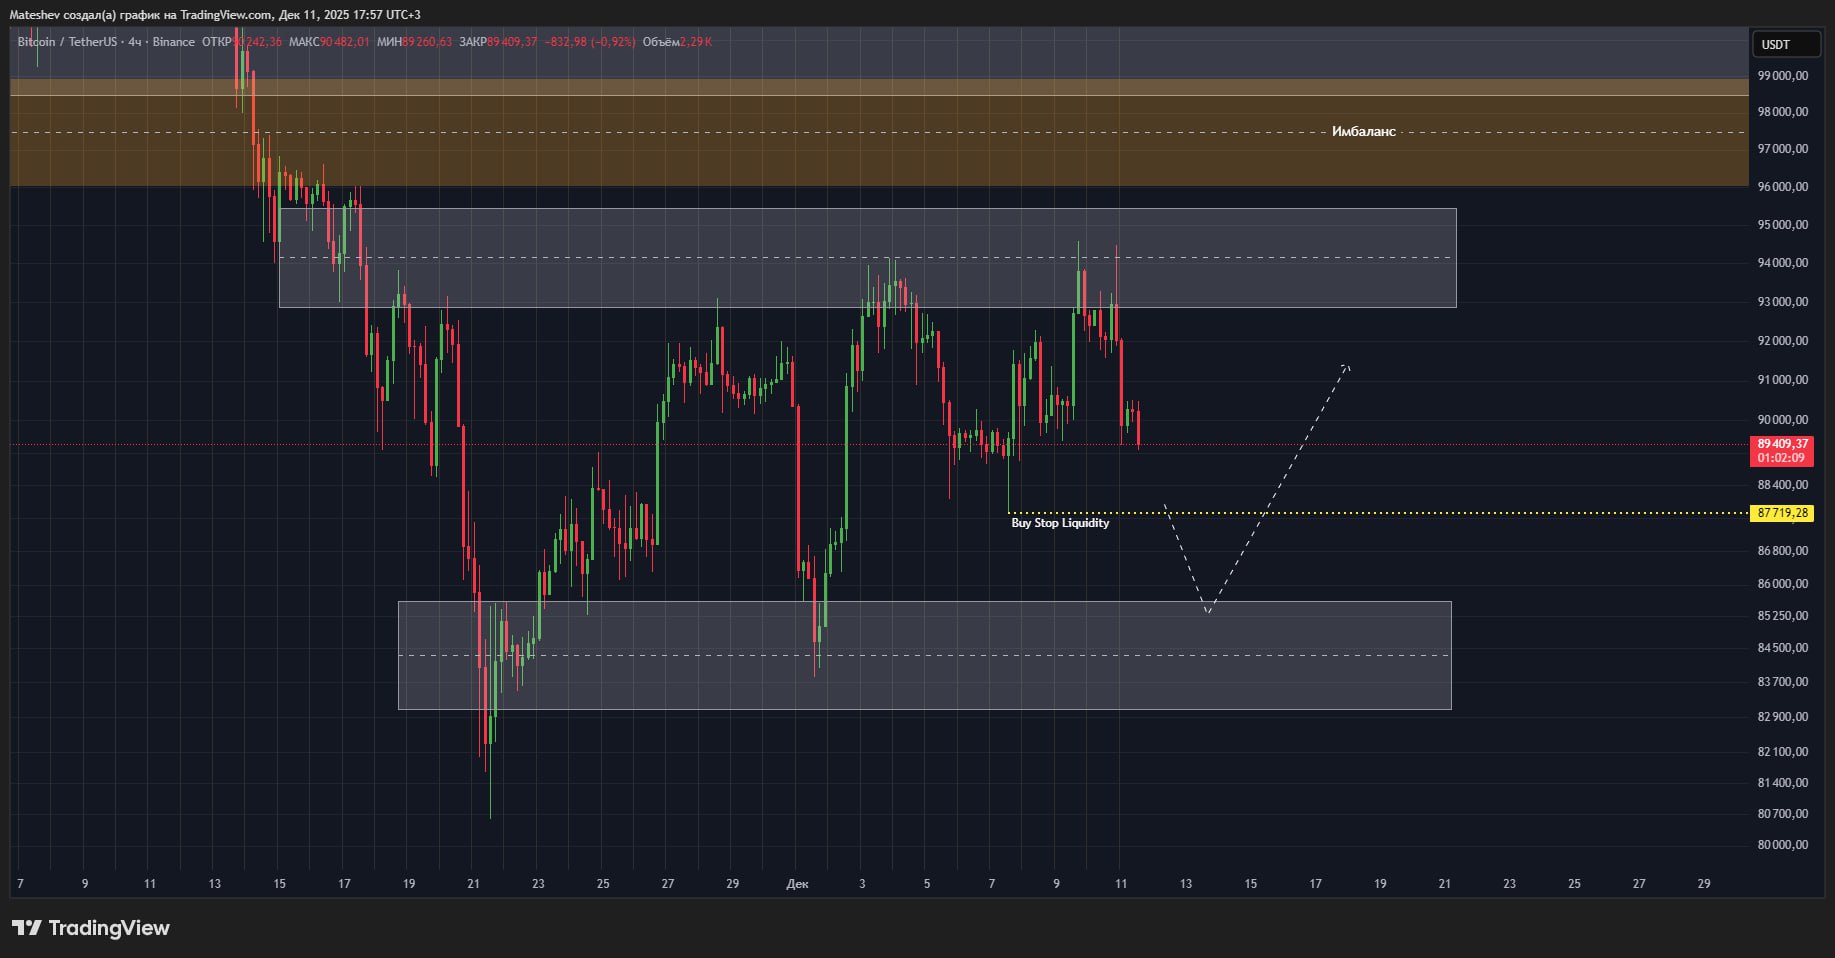Viewport: 1835px width, 958px height.
Task: Click the 99 000,00 price axis label
Action: (1782, 75)
